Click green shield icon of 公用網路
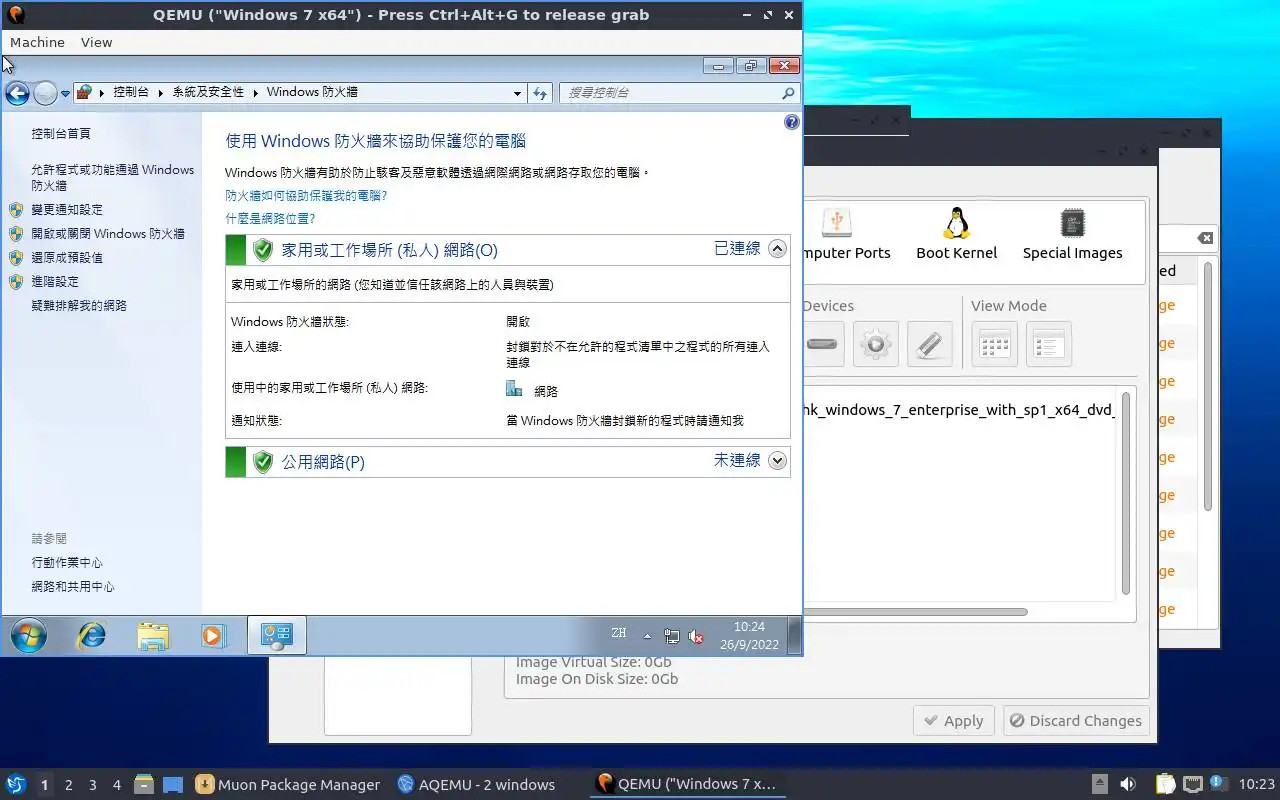The width and height of the screenshot is (1280, 800). point(263,462)
